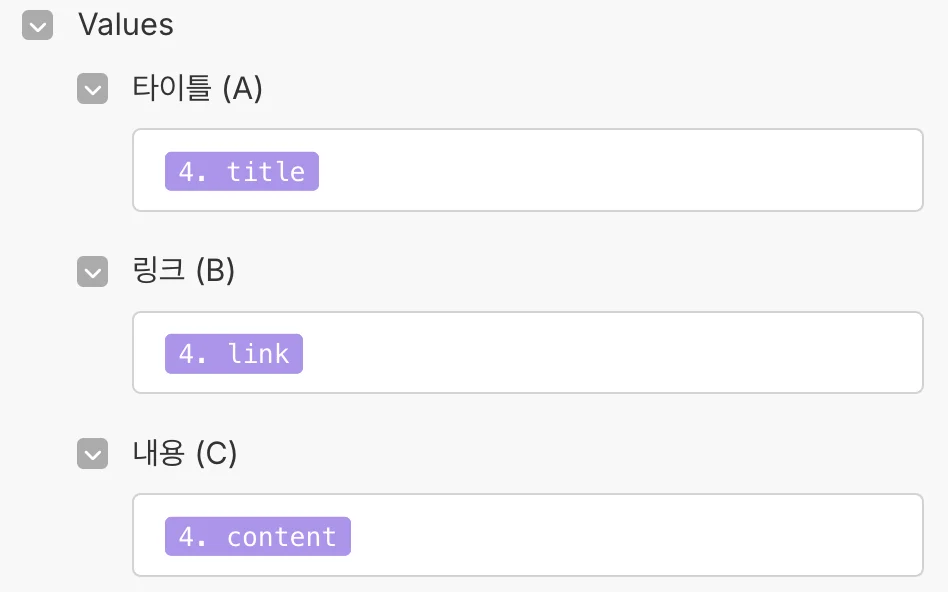Image resolution: width=948 pixels, height=592 pixels.
Task: Collapse the Values section chevron
Action: point(37,26)
